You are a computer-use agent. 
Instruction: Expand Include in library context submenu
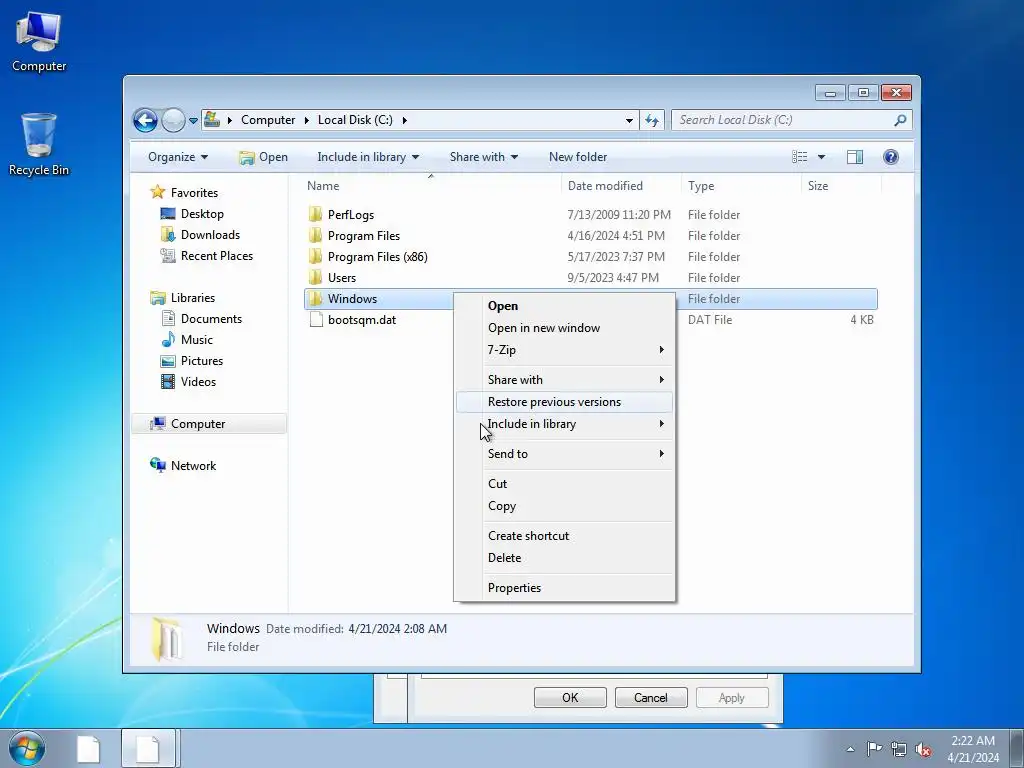point(564,424)
